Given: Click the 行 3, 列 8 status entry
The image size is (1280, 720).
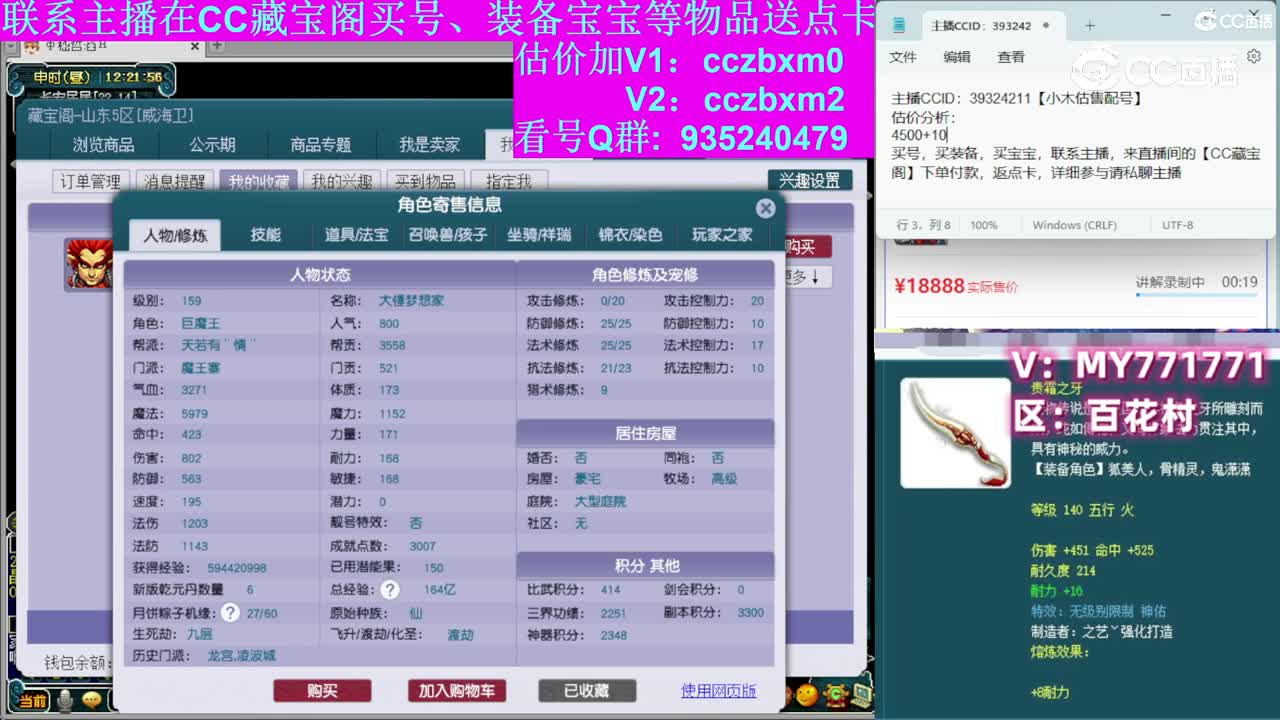Looking at the screenshot, I should pyautogui.click(x=924, y=225).
